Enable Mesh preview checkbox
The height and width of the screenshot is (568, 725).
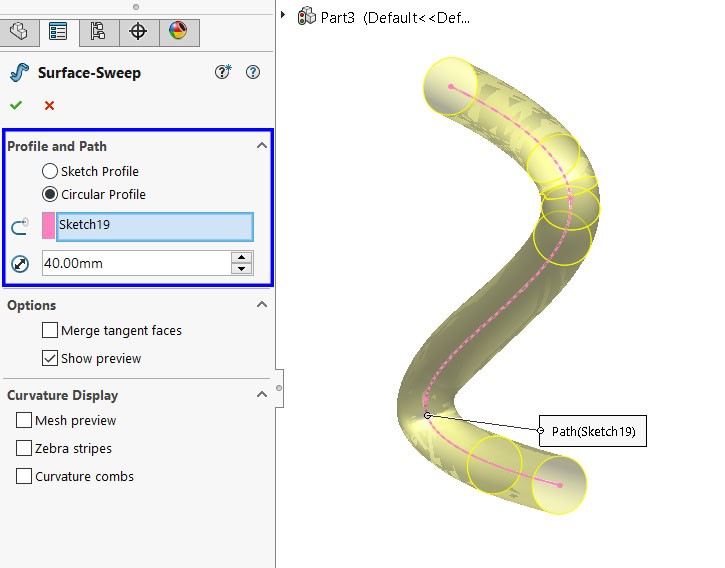(x=24, y=420)
